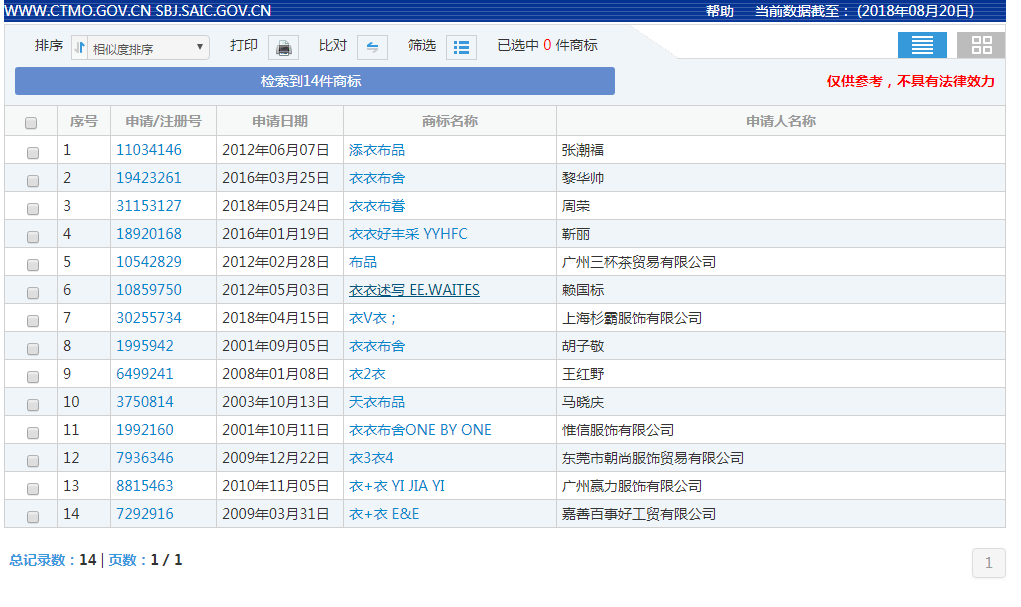Open trademark 天衣布品
This screenshot has height=607, width=1021.
tap(377, 402)
